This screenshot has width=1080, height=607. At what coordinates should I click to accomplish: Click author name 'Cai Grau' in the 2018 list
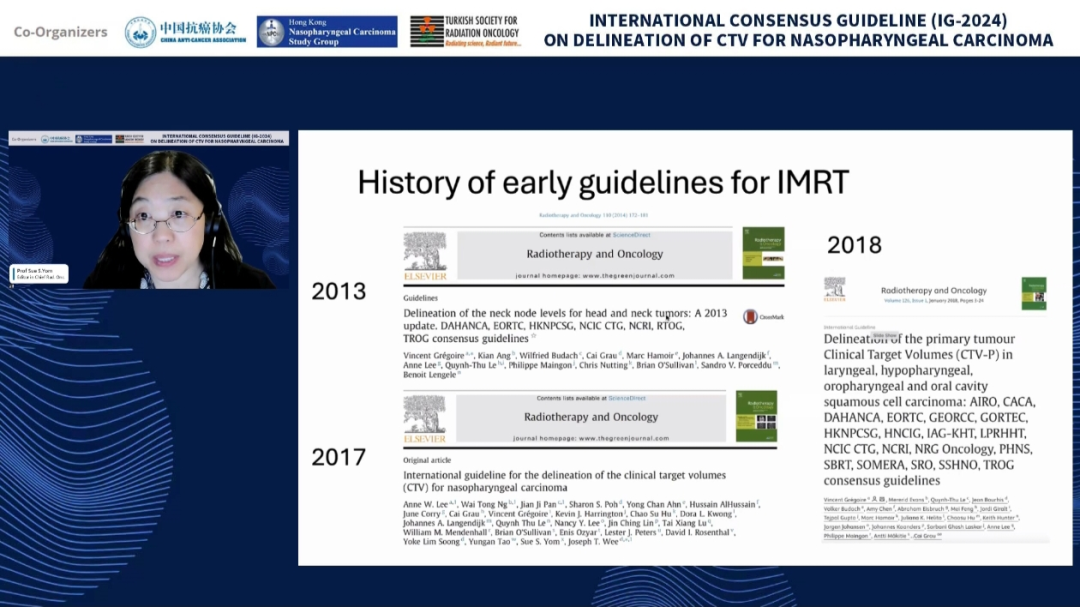pos(925,535)
